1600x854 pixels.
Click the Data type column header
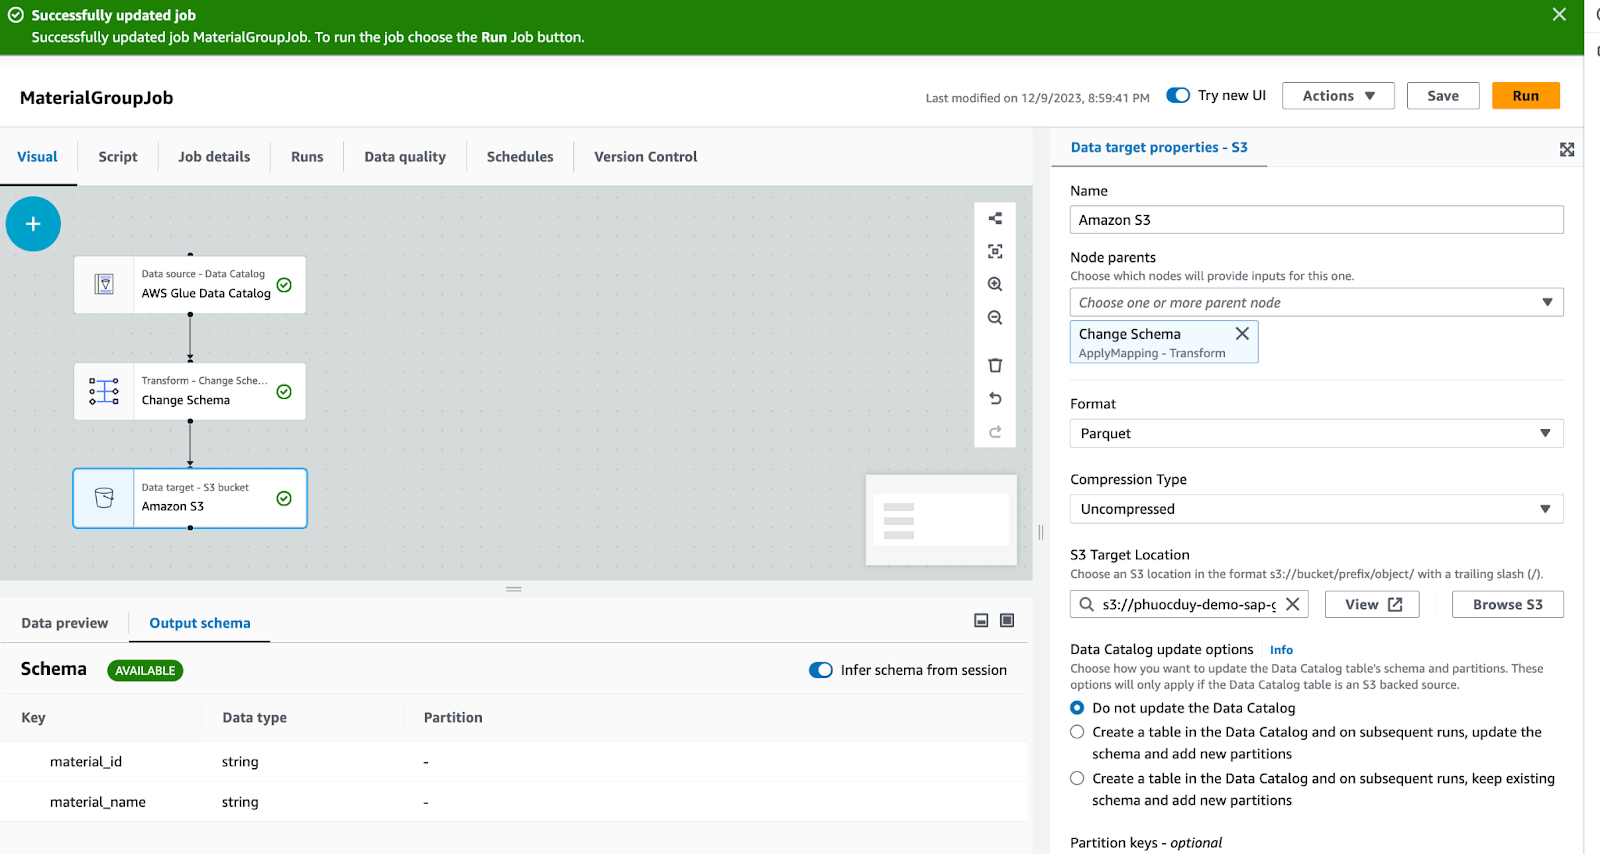(x=254, y=717)
